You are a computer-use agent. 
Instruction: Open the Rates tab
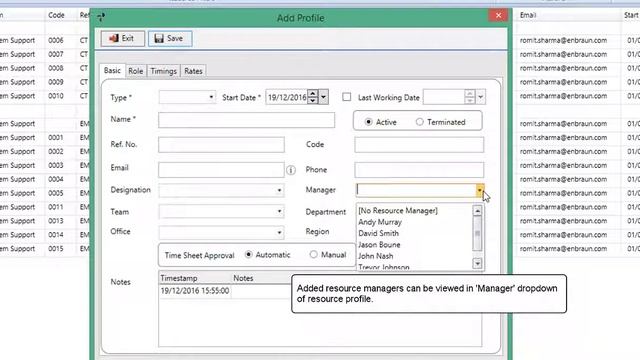[193, 71]
